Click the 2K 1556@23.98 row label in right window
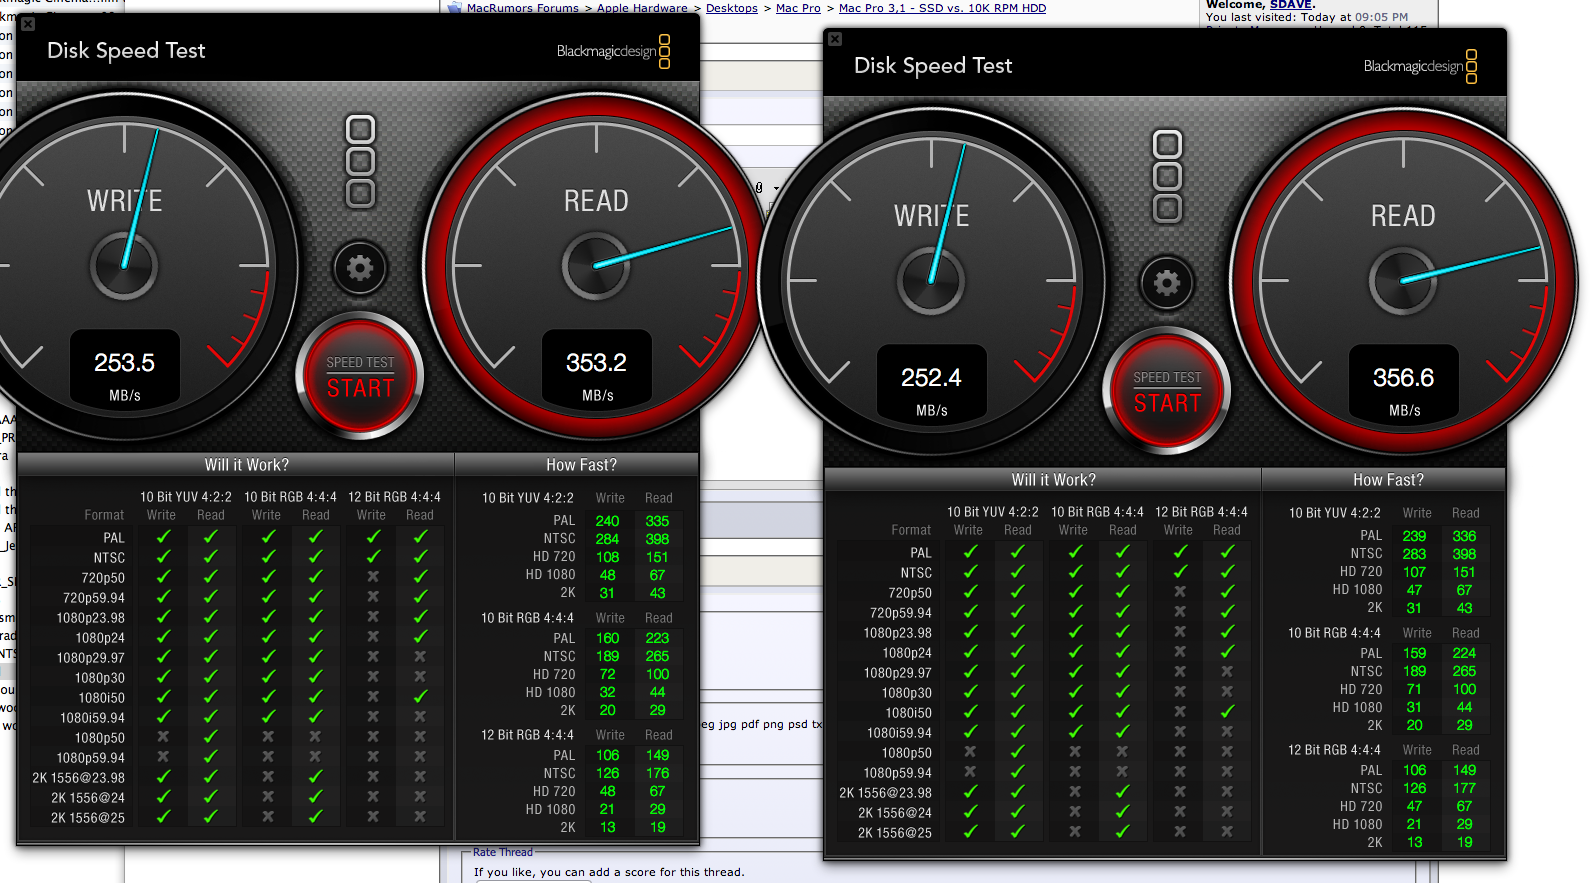 885,793
